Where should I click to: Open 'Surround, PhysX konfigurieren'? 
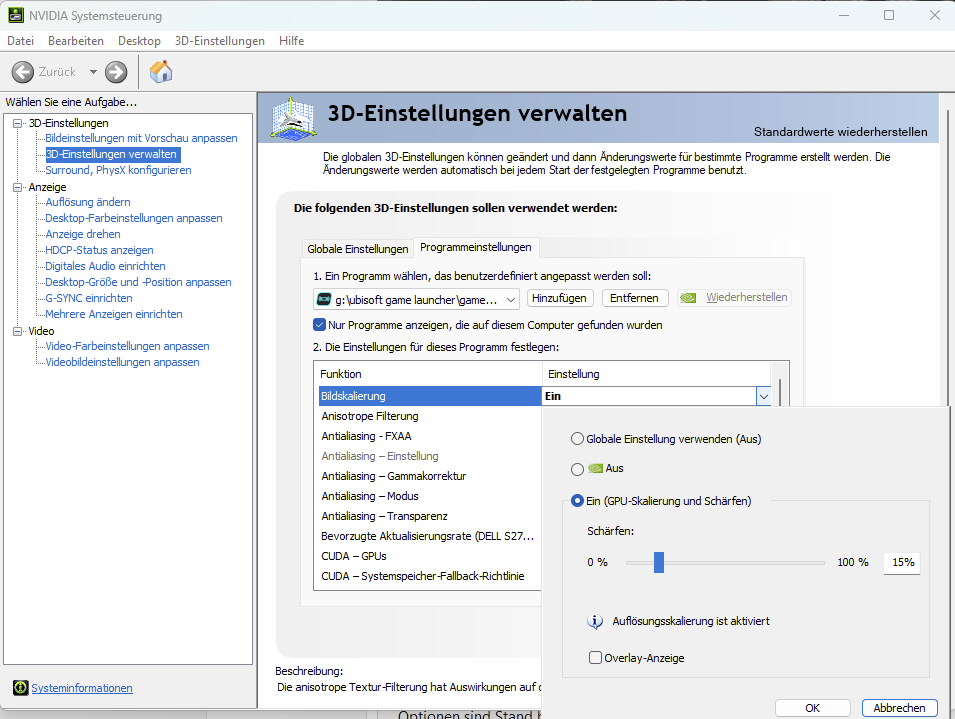coord(118,170)
